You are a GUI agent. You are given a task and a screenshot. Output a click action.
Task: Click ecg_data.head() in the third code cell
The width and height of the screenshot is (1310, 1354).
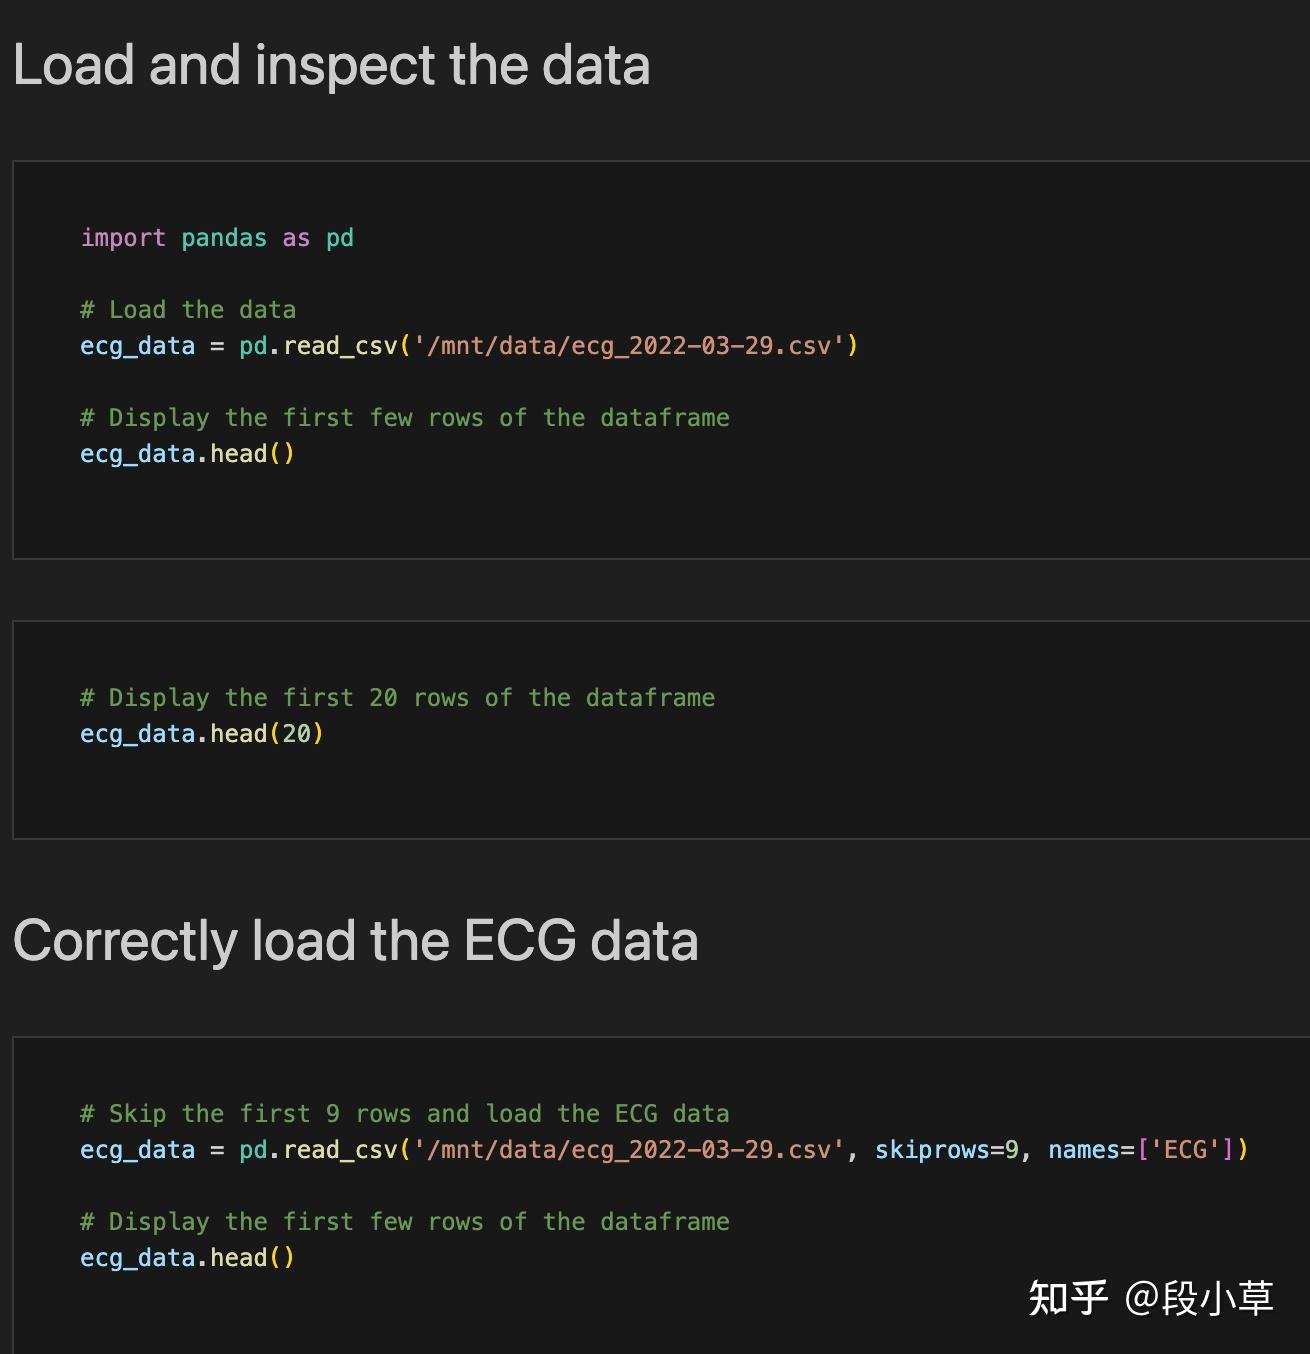click(x=188, y=1258)
